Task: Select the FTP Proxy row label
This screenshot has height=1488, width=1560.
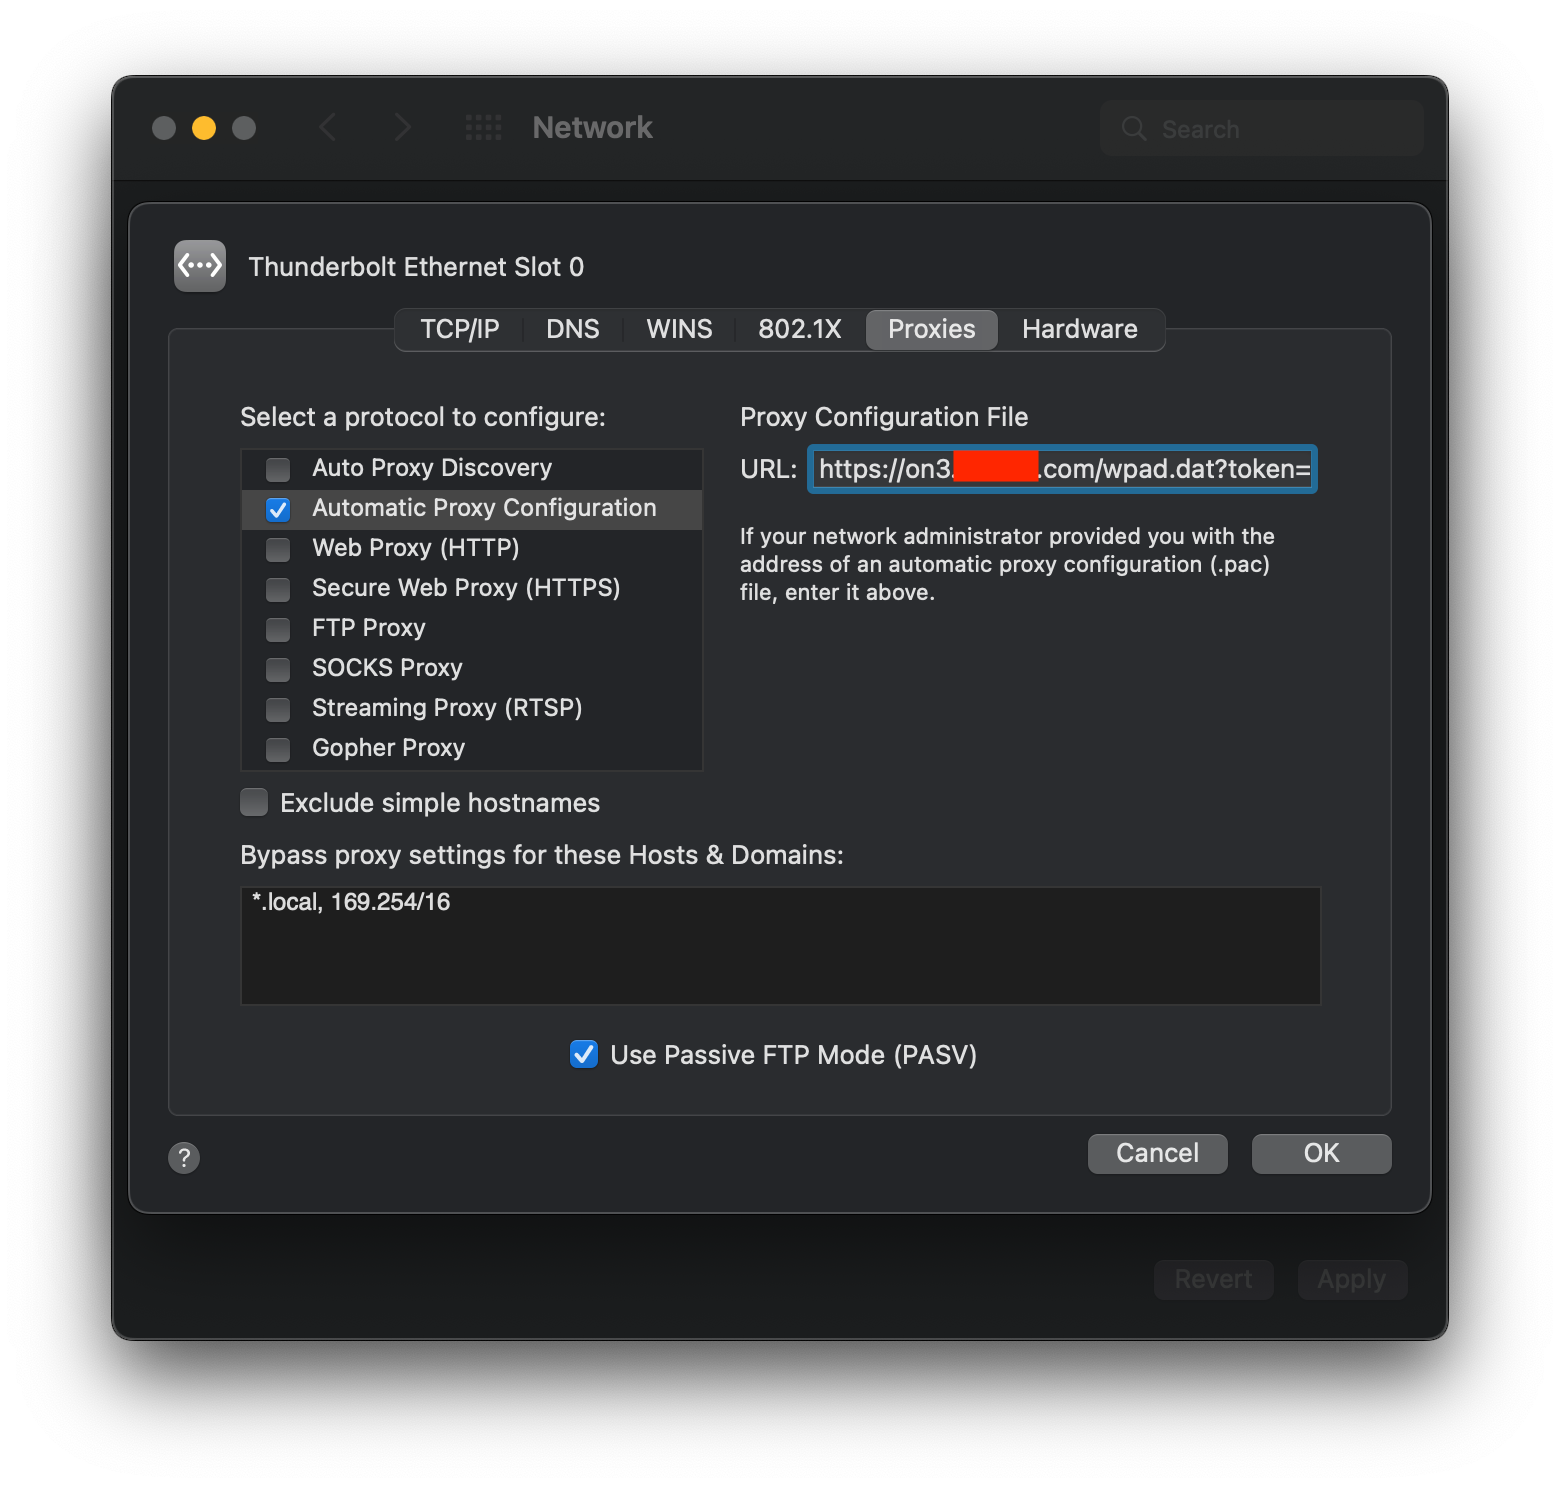Action: [369, 628]
